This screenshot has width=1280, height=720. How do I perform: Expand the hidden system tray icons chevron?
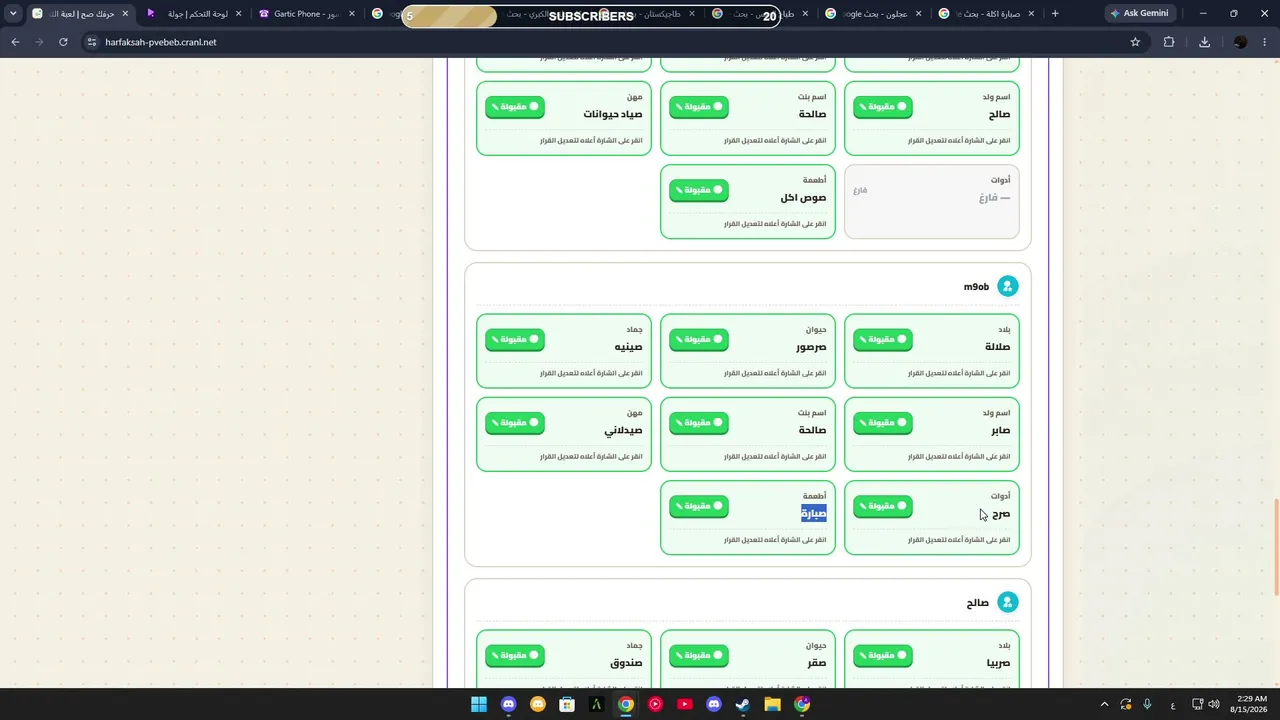[x=1104, y=704]
